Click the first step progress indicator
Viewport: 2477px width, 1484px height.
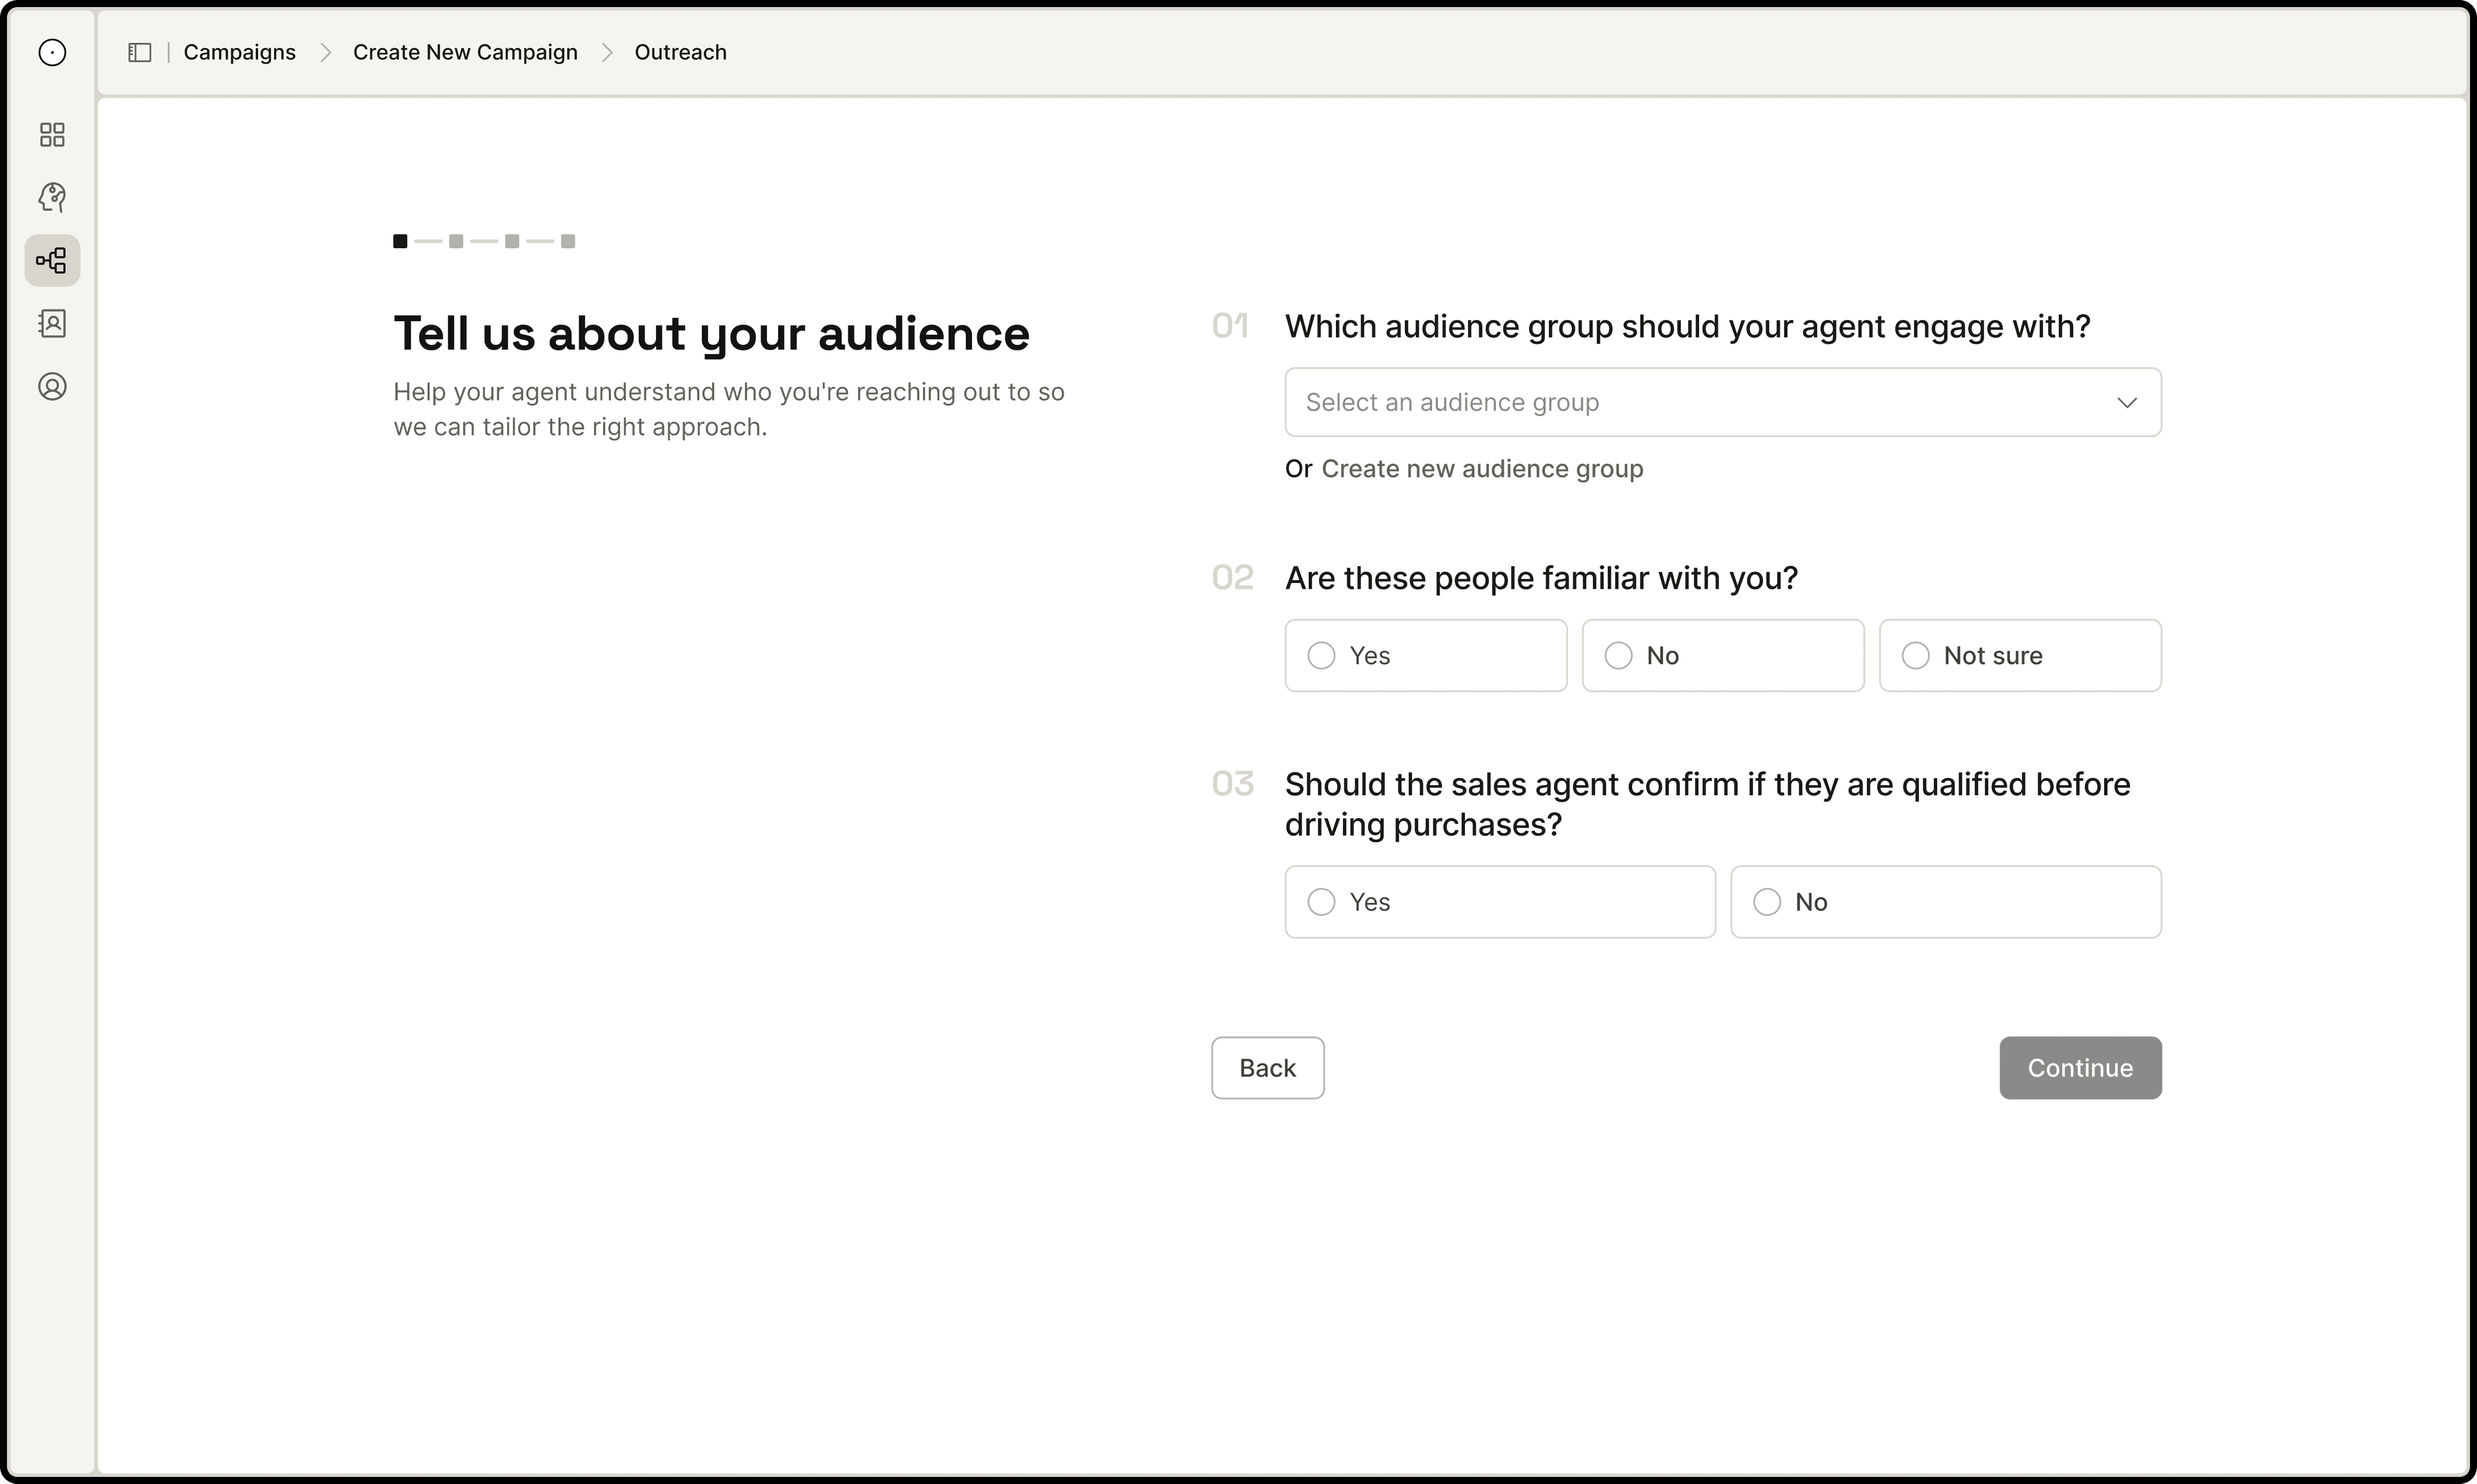400,241
